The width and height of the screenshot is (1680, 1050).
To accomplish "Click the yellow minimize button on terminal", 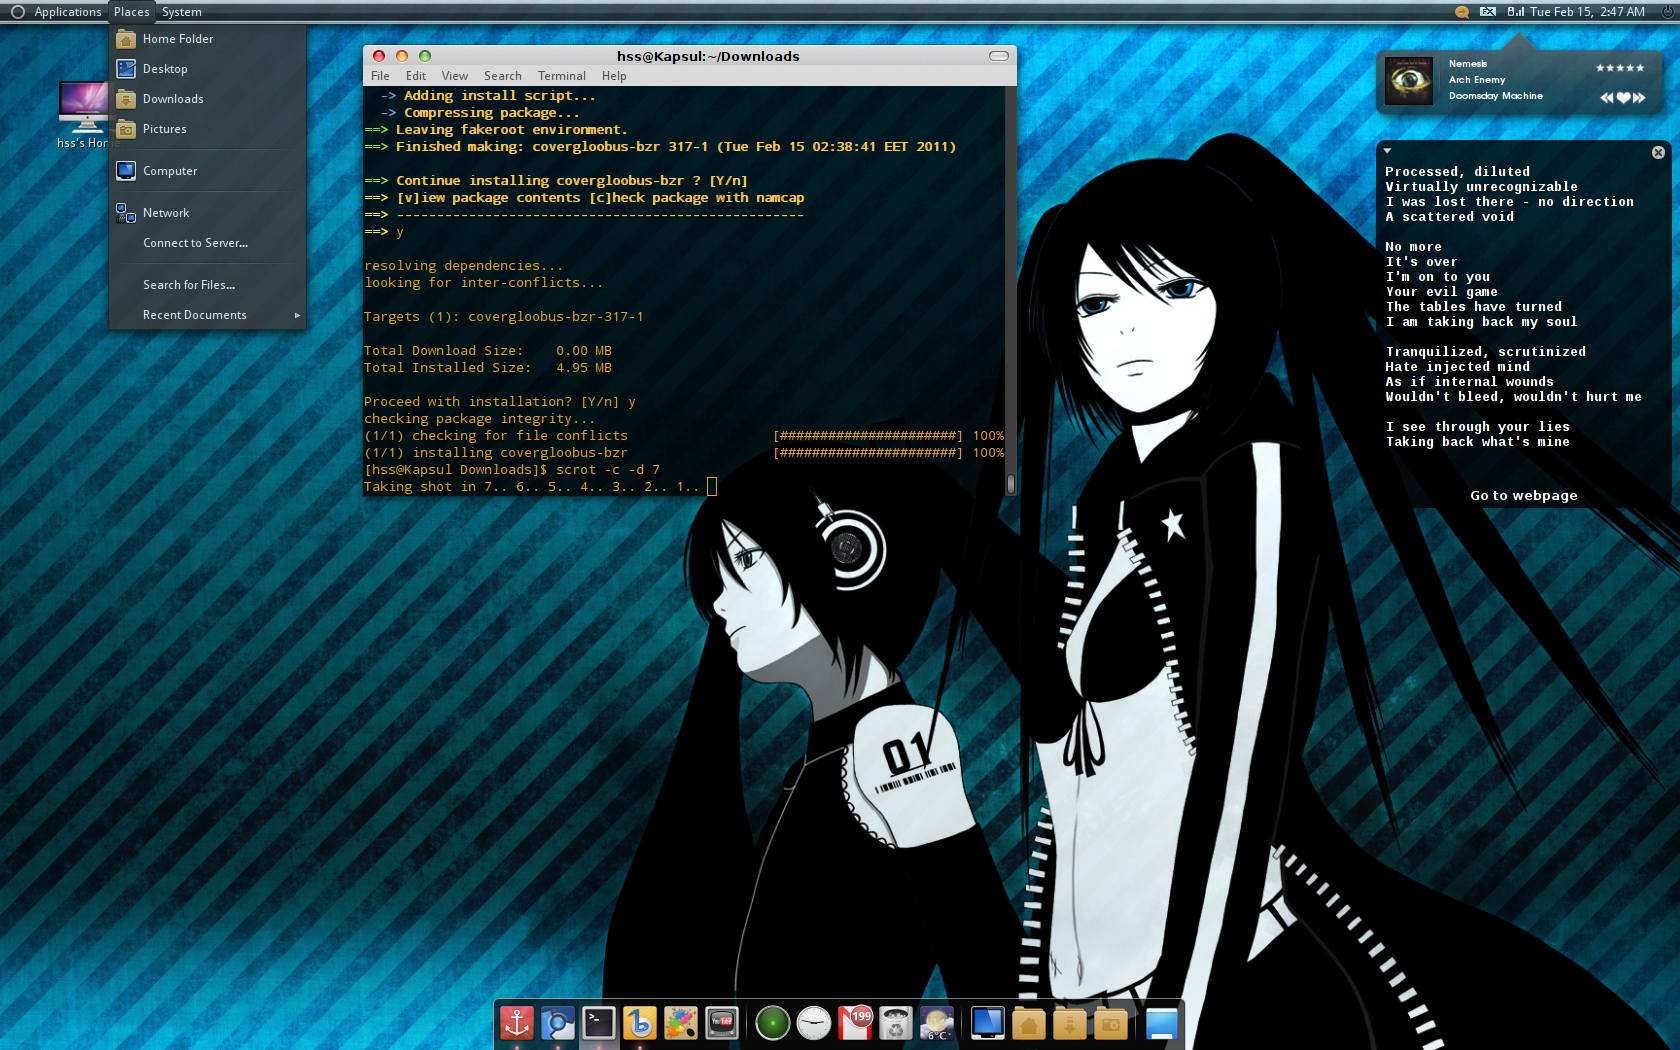I will pyautogui.click(x=402, y=56).
